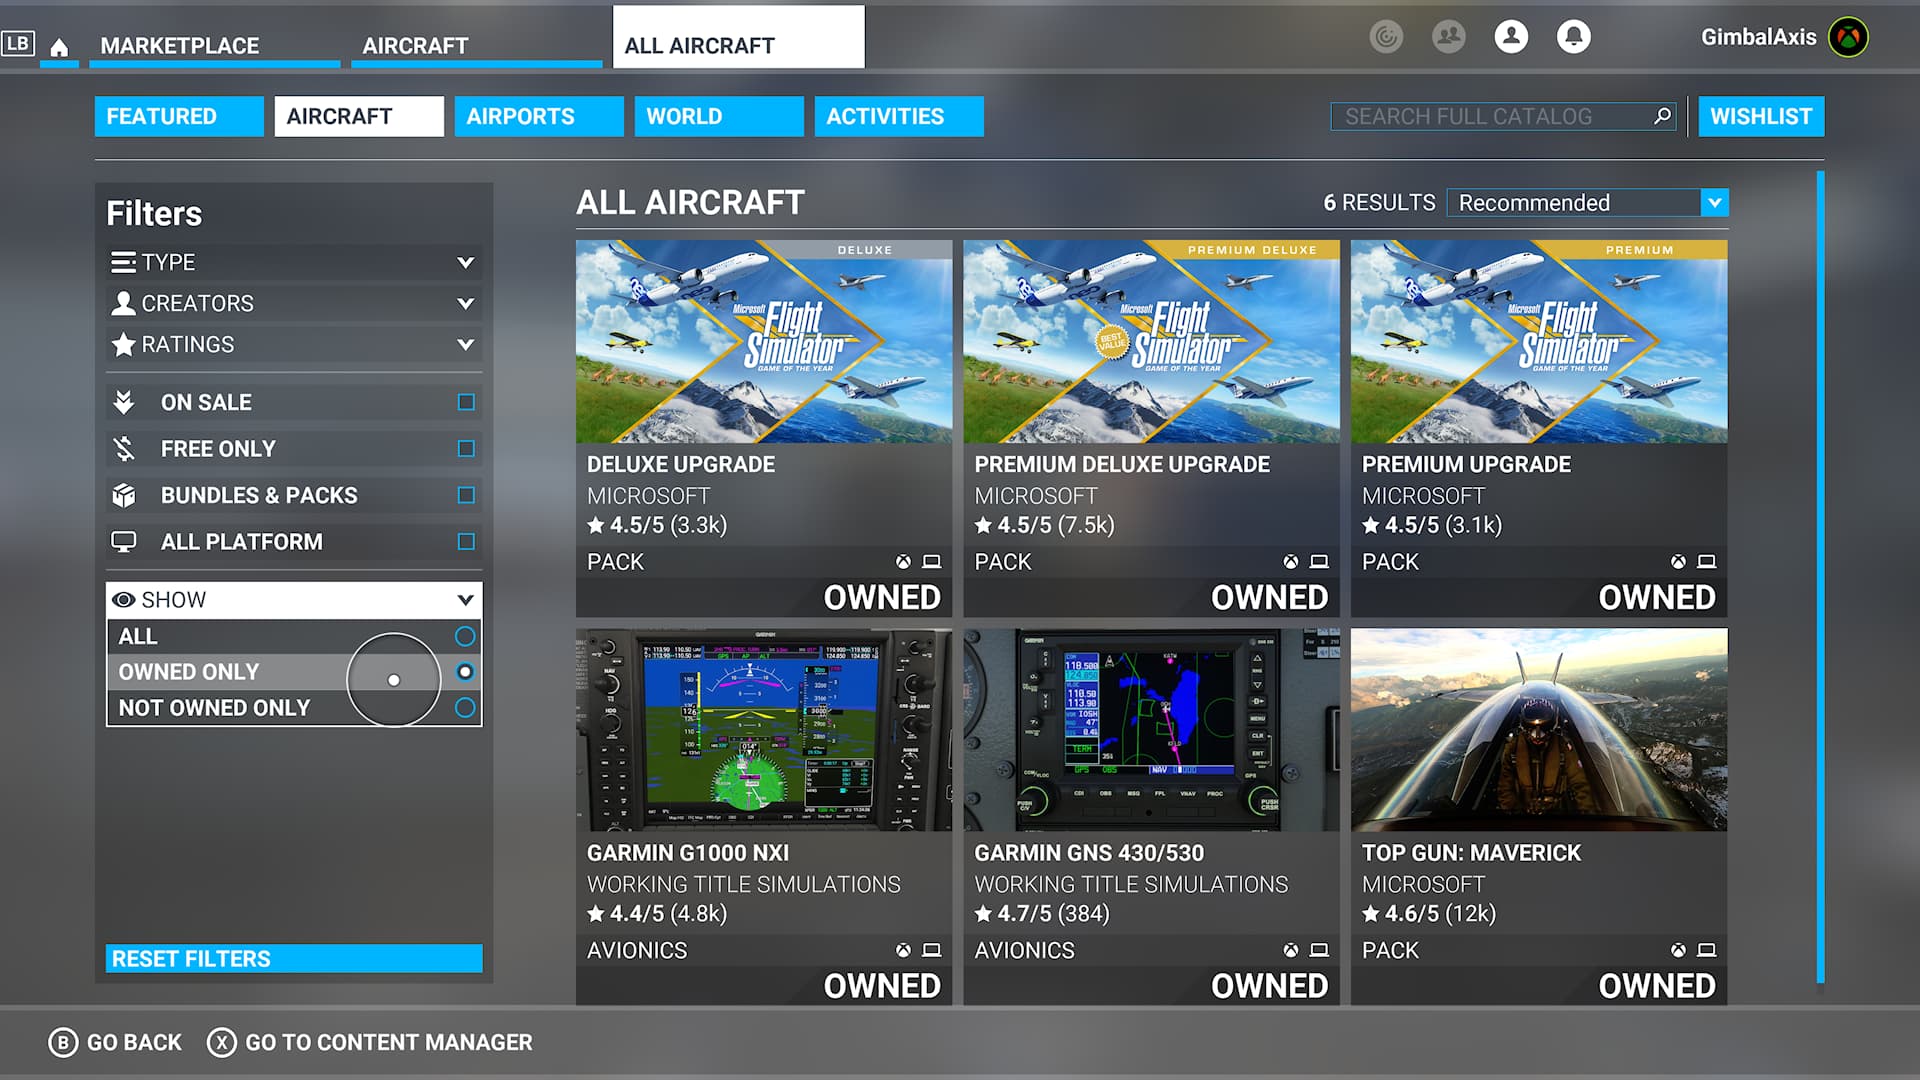This screenshot has height=1080, width=1920.
Task: Open the Activities tab
Action: coord(898,116)
